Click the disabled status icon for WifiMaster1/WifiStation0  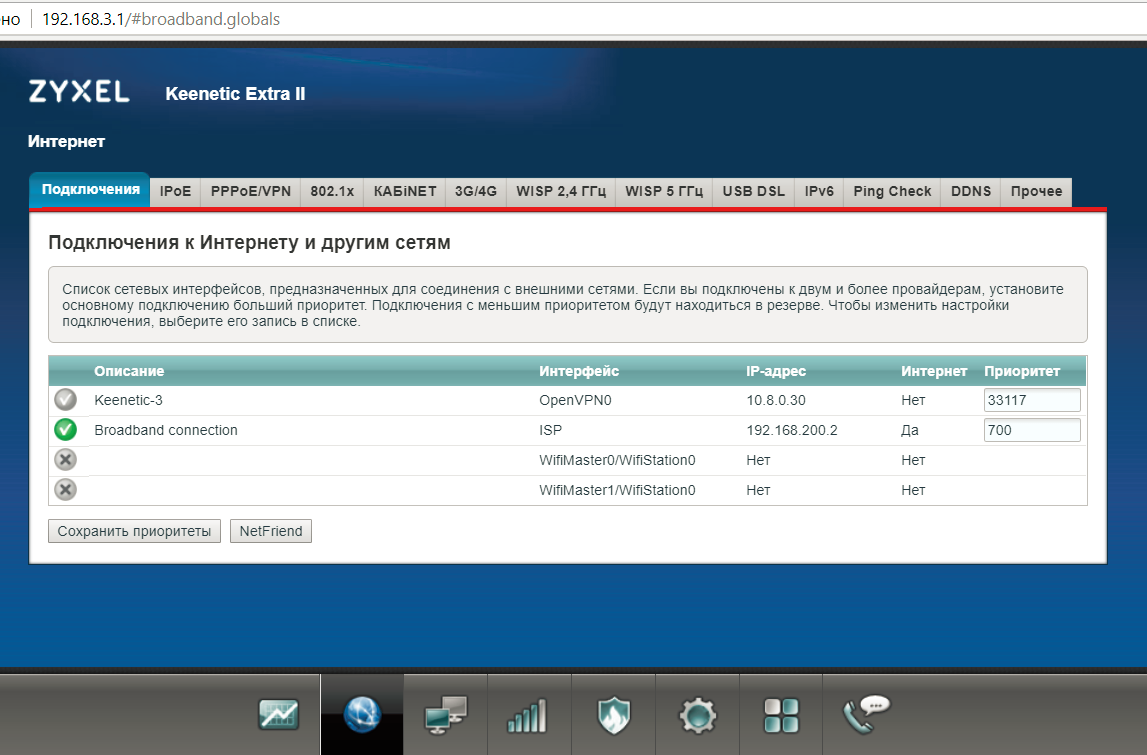pos(65,490)
